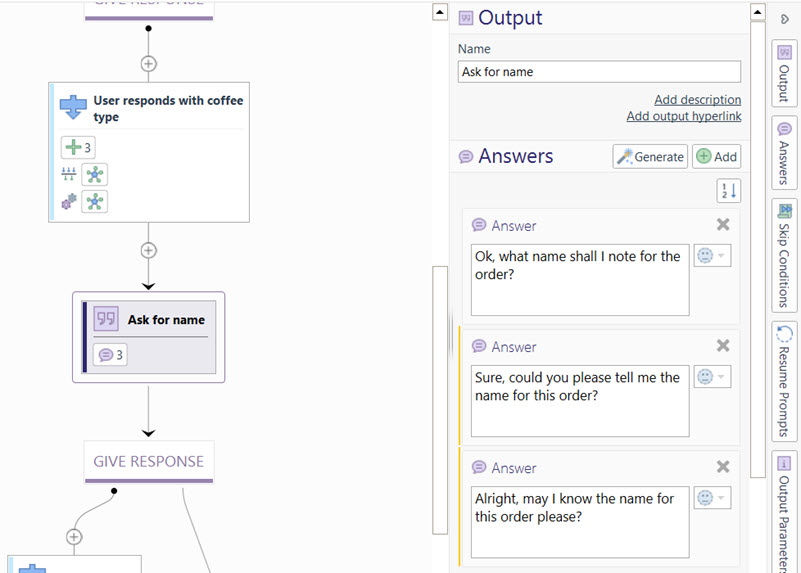This screenshot has width=801, height=573.
Task: Click the Add answer button
Action: pos(716,156)
